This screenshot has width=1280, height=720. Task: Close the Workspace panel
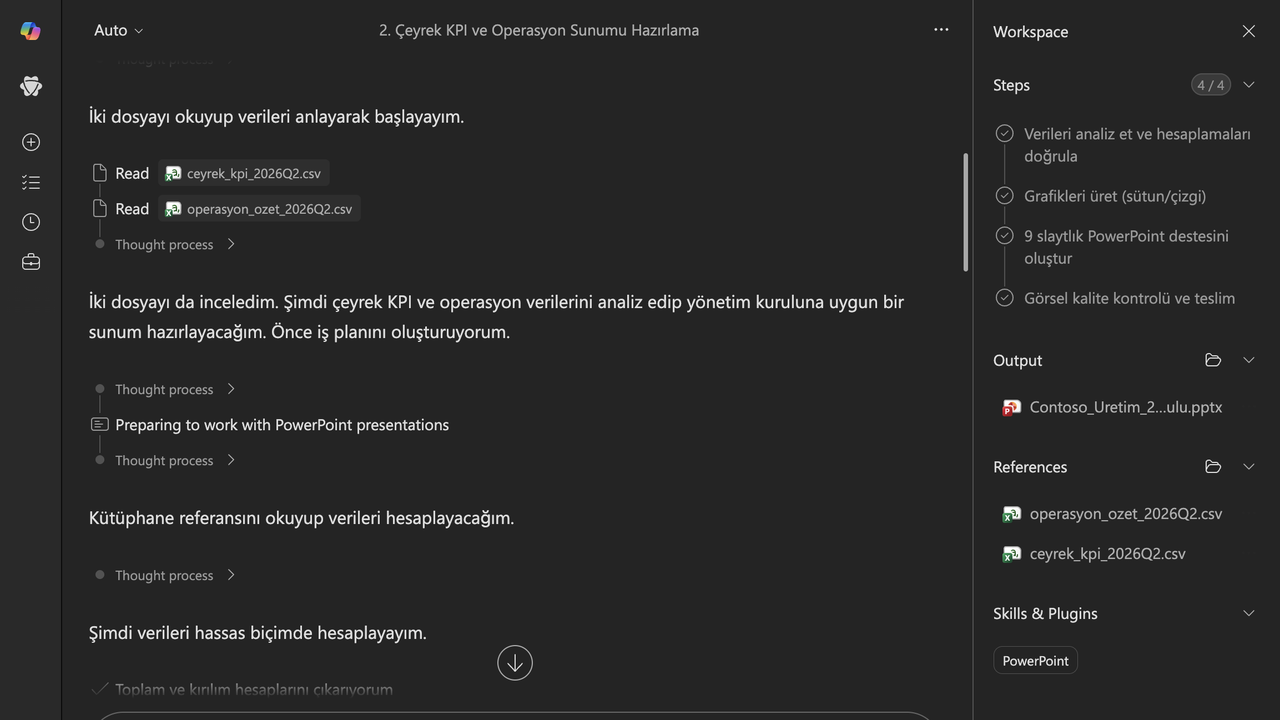[1249, 31]
